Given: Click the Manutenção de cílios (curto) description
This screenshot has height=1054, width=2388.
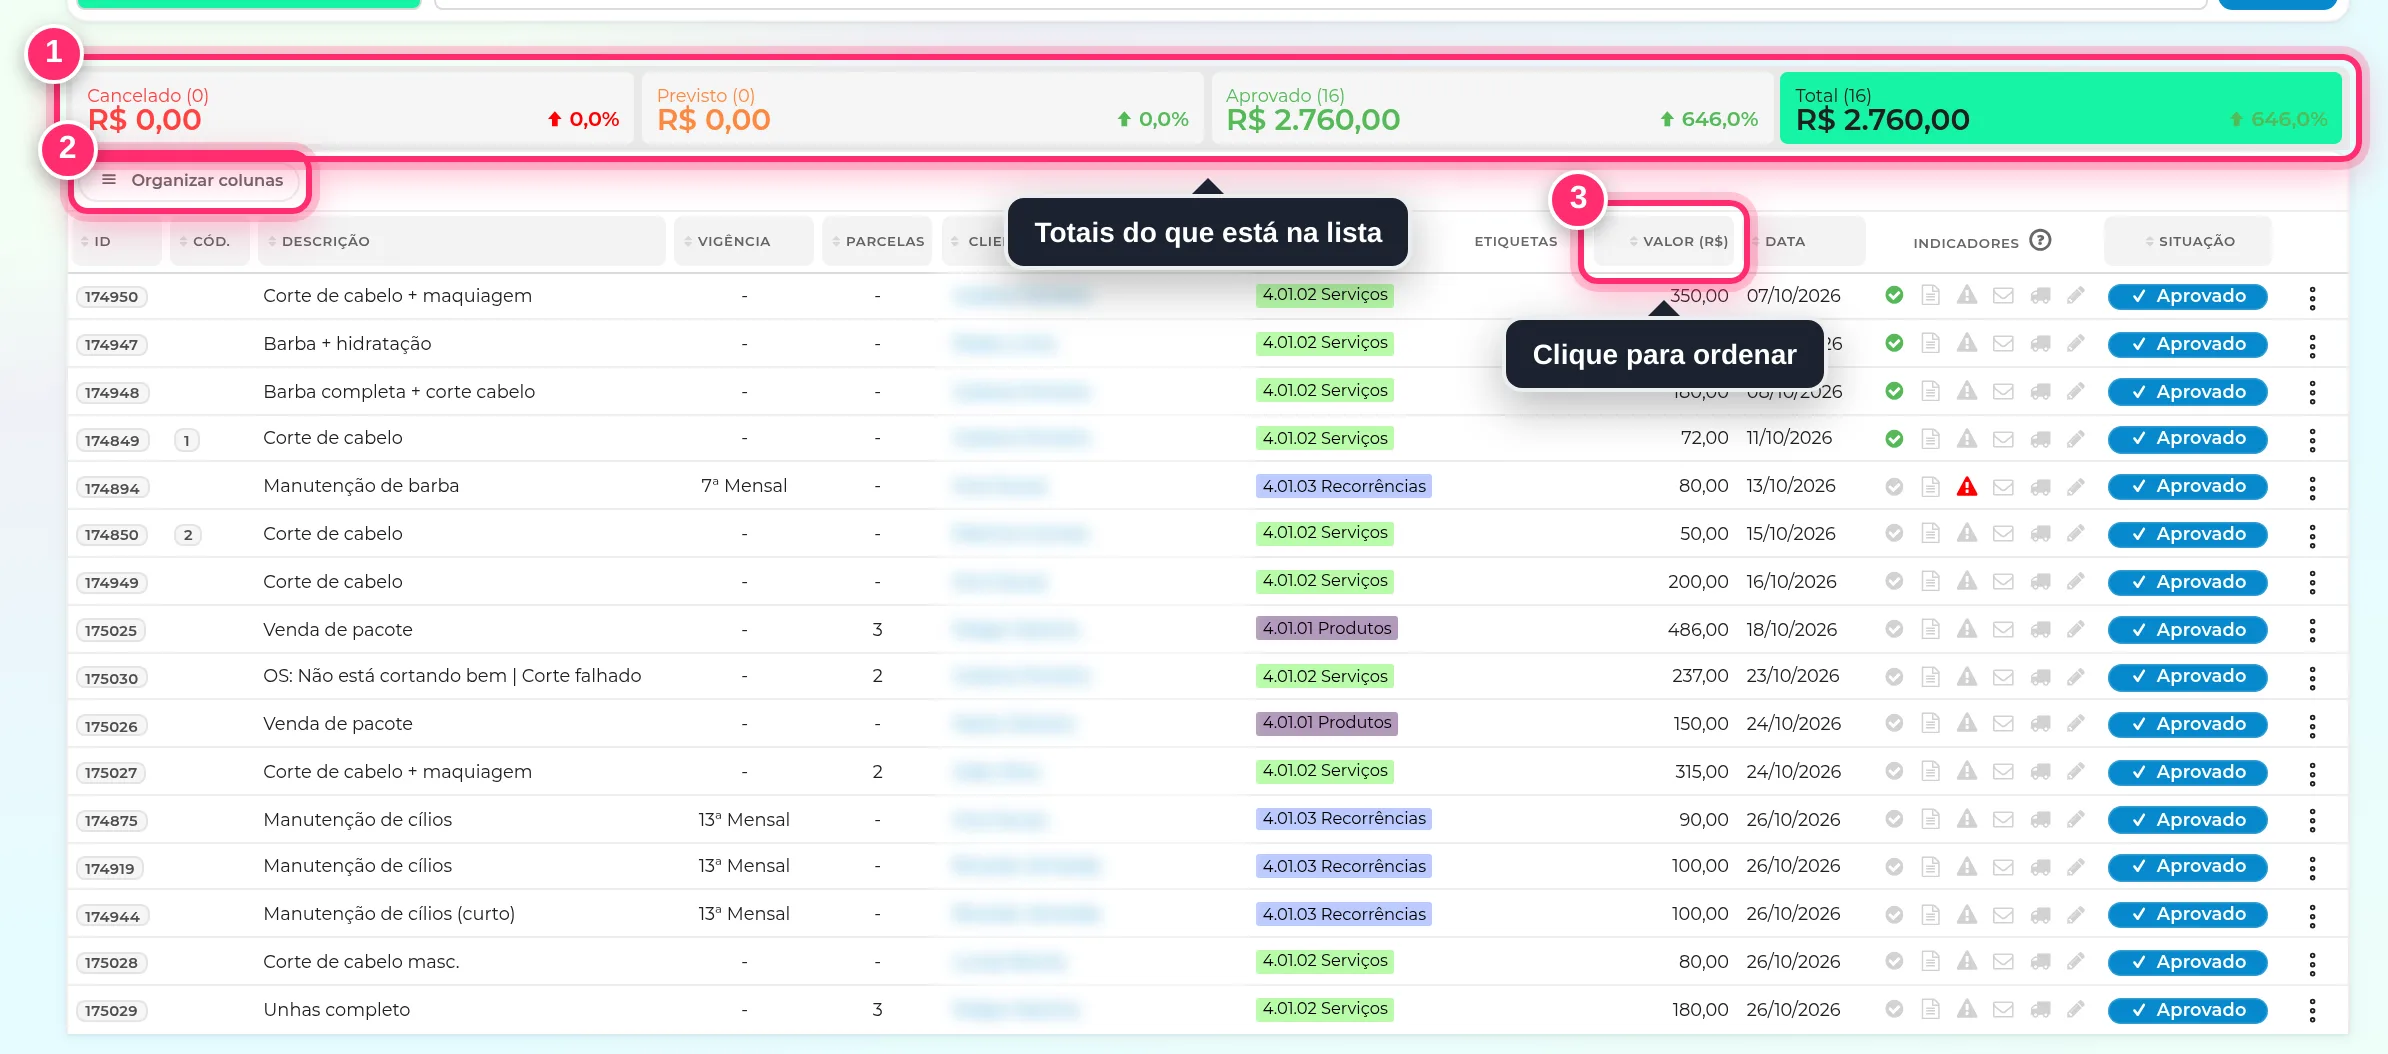Looking at the screenshot, I should 389,913.
